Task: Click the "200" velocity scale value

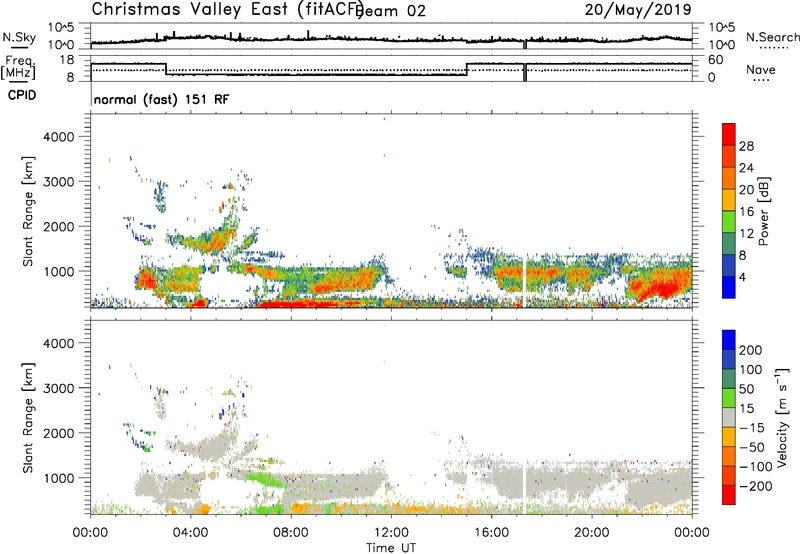Action: pyautogui.click(x=751, y=350)
